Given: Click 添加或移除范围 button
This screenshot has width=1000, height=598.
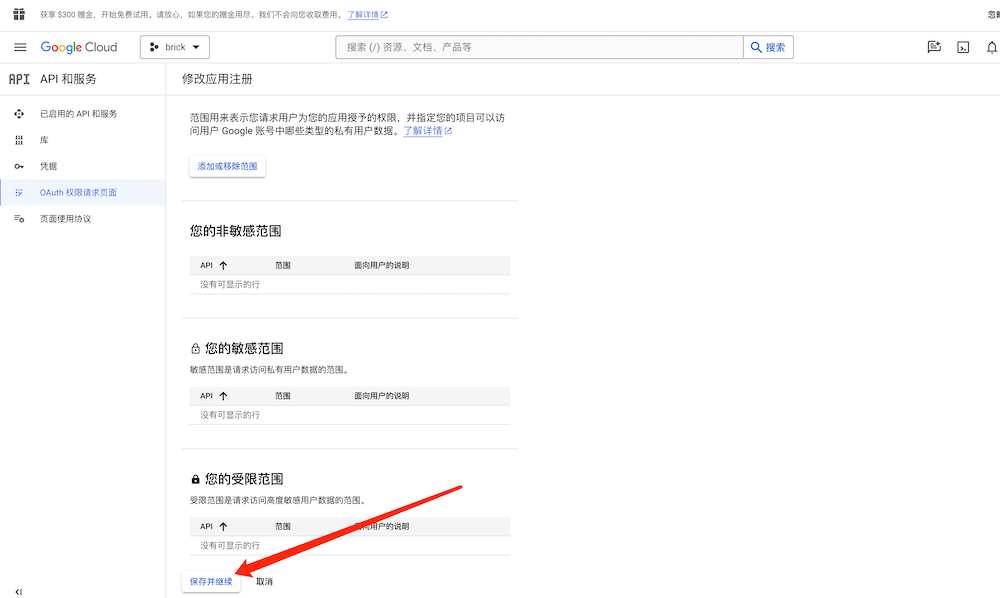Looking at the screenshot, I should tap(227, 166).
